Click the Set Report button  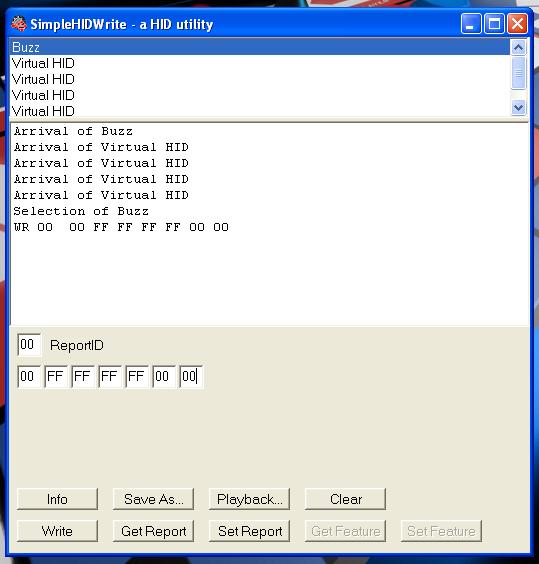pyautogui.click(x=249, y=531)
